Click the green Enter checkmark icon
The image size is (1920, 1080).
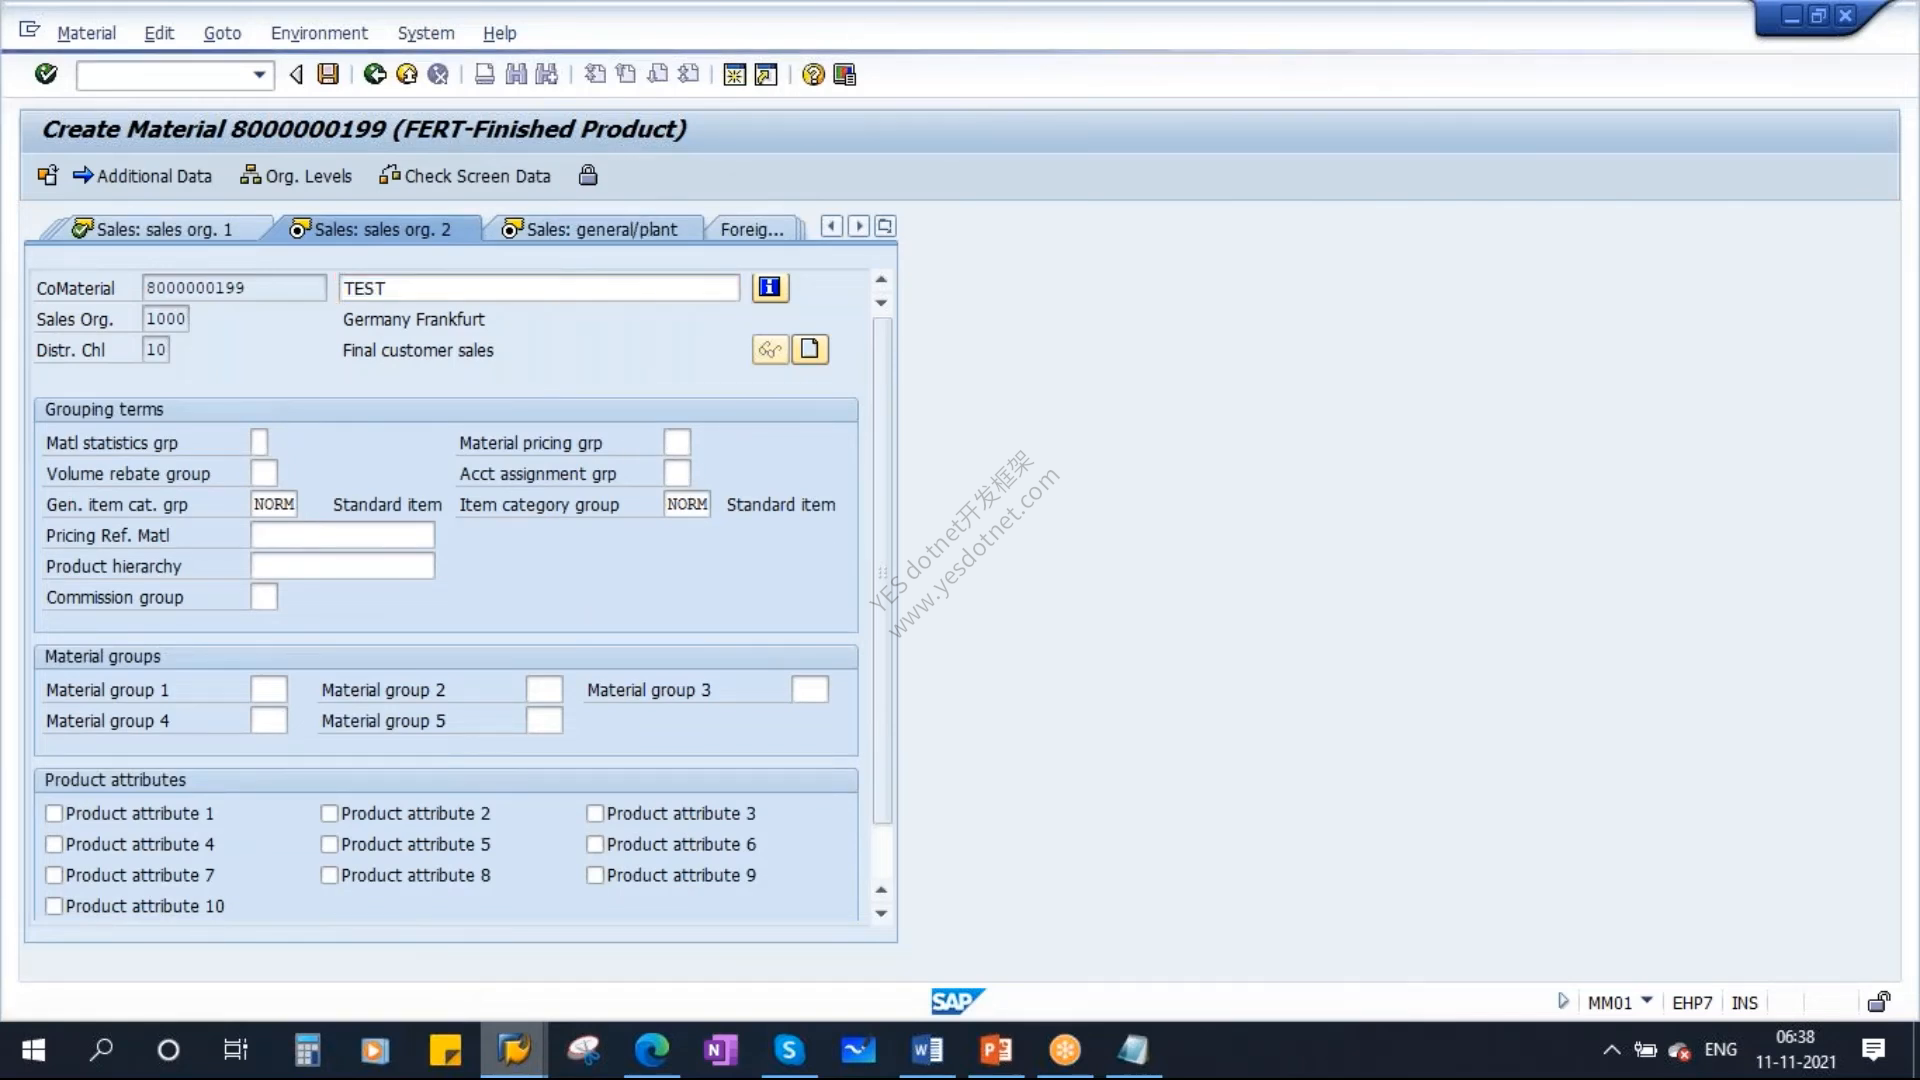[x=46, y=74]
